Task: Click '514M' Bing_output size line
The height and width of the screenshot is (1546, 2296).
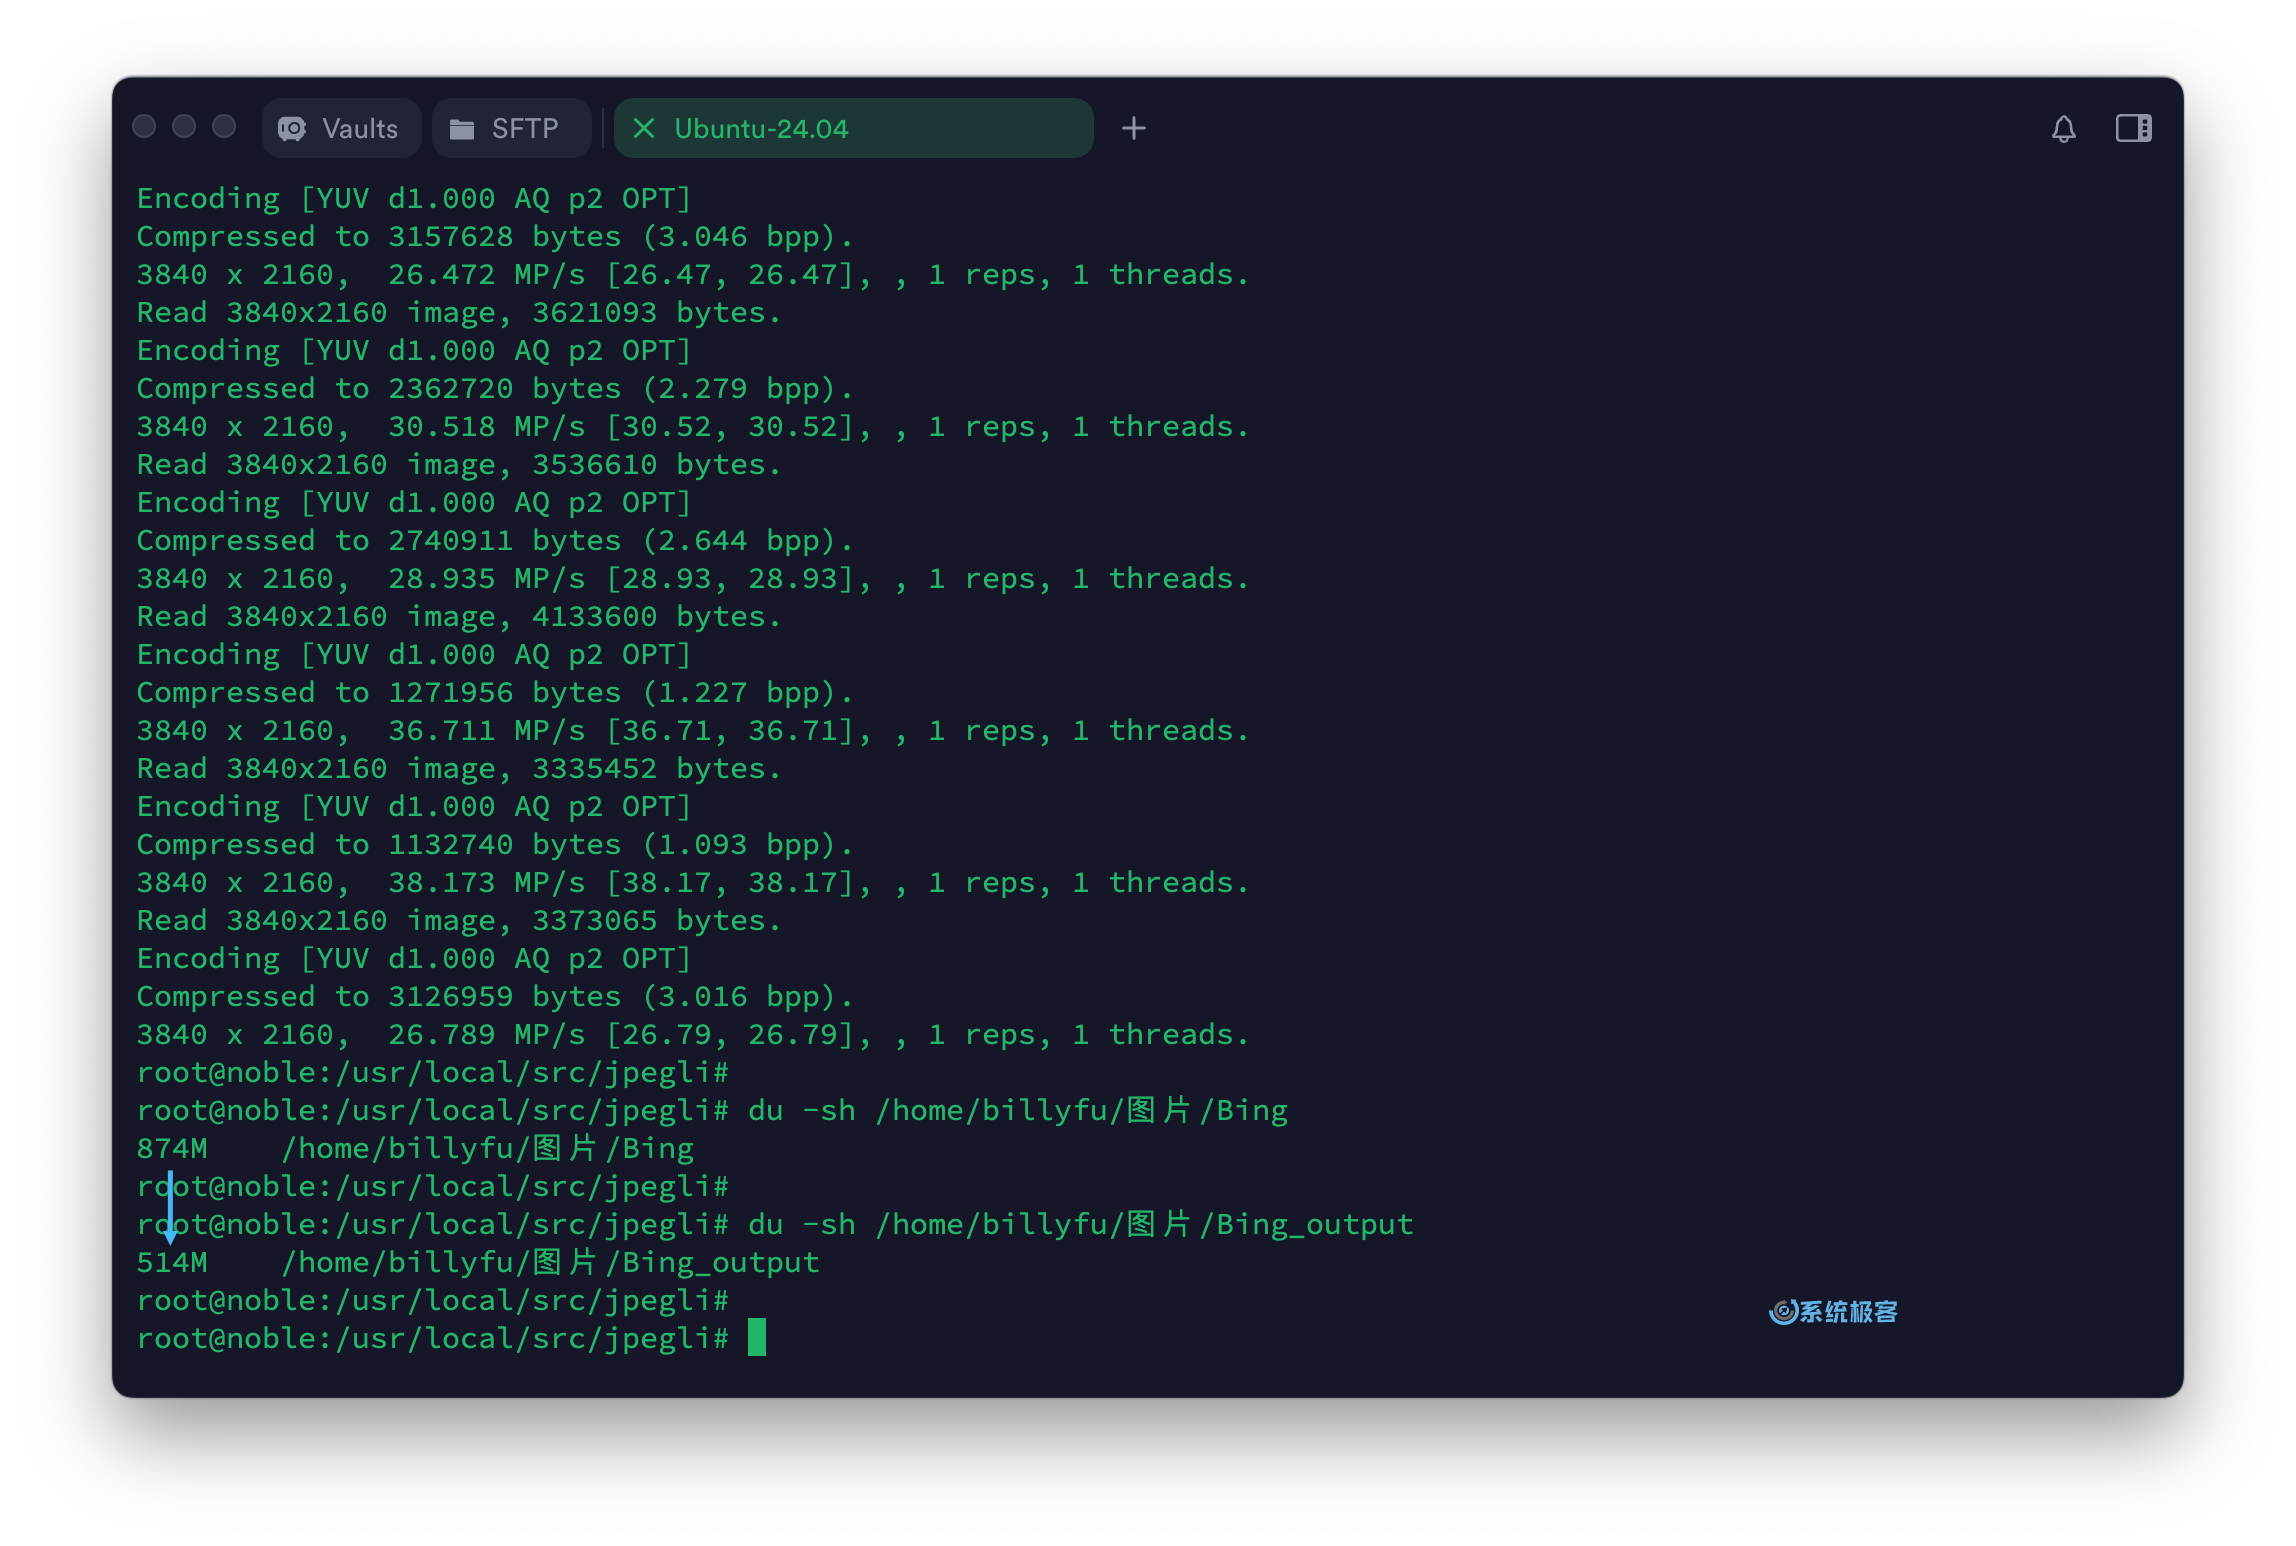Action: (x=478, y=1262)
